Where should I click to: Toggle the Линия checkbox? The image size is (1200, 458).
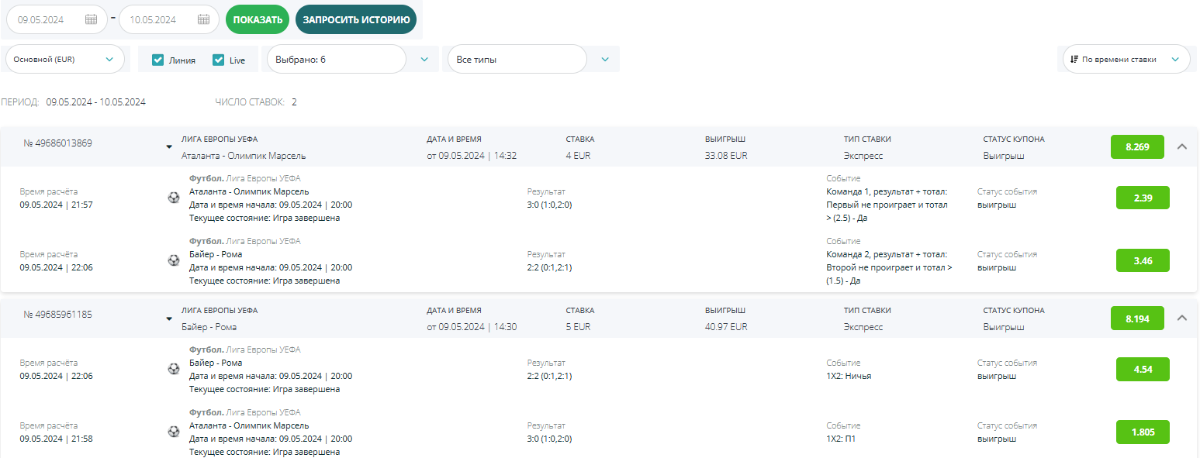pos(158,60)
